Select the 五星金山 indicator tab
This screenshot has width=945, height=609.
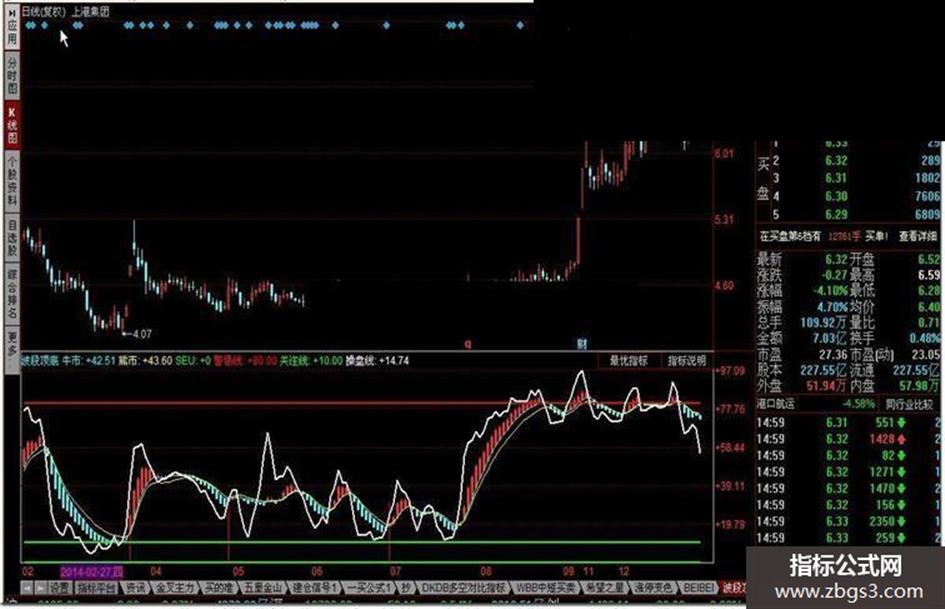click(x=262, y=587)
